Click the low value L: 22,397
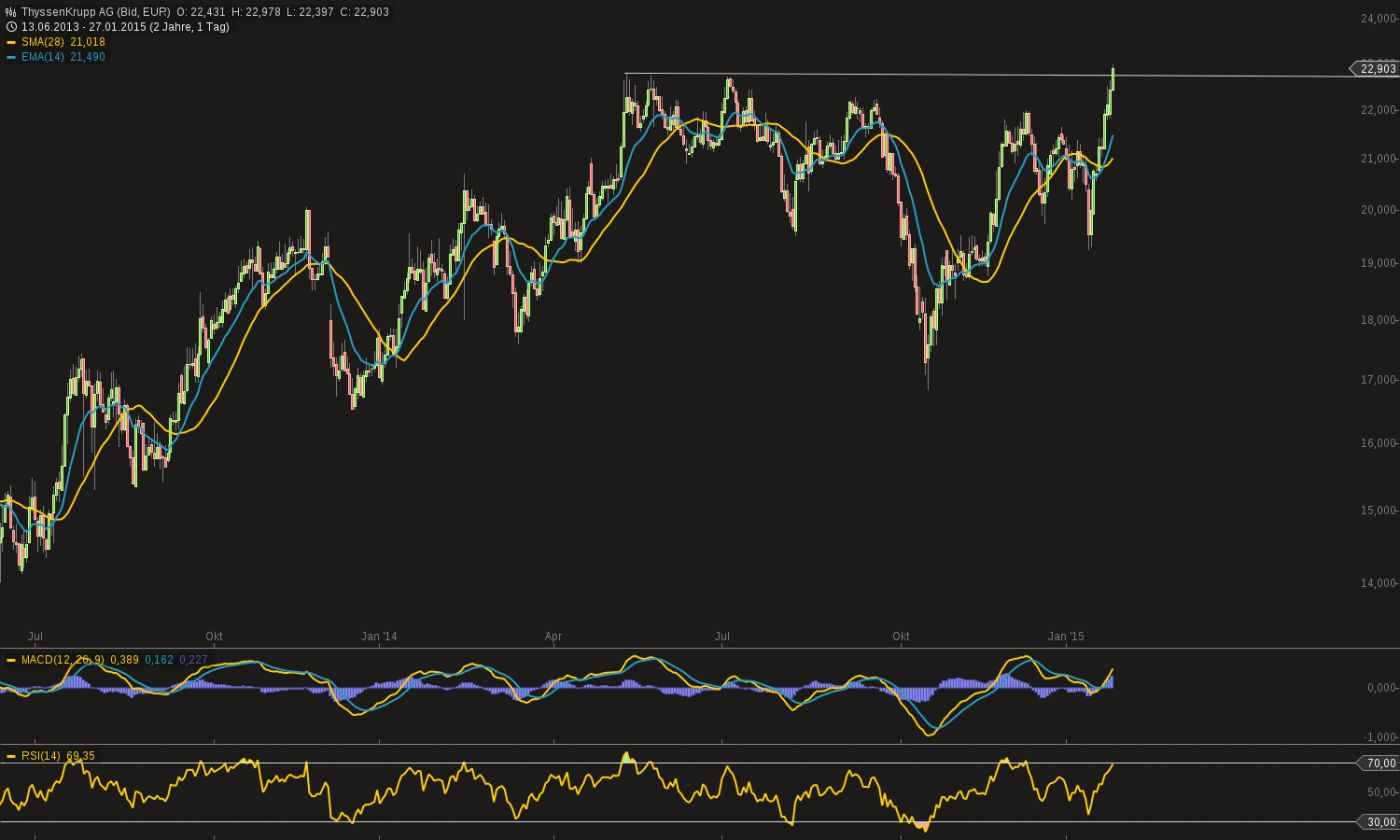The image size is (1400, 840). [x=310, y=12]
